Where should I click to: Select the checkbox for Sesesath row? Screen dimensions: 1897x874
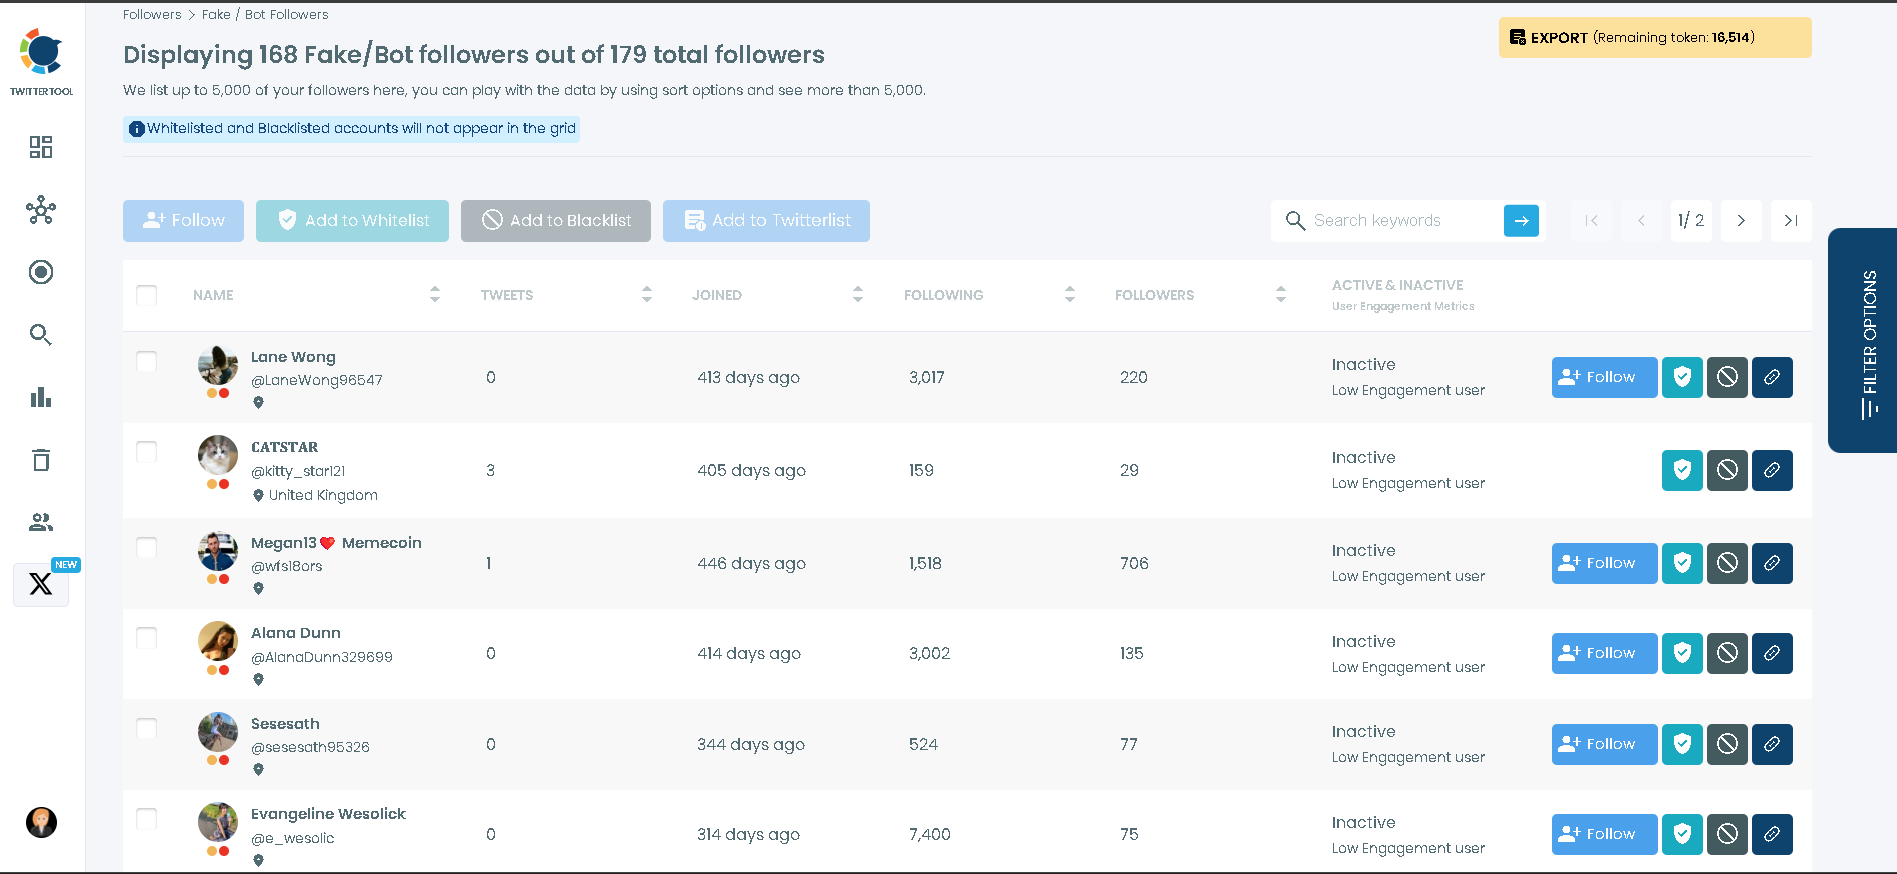pos(147,728)
